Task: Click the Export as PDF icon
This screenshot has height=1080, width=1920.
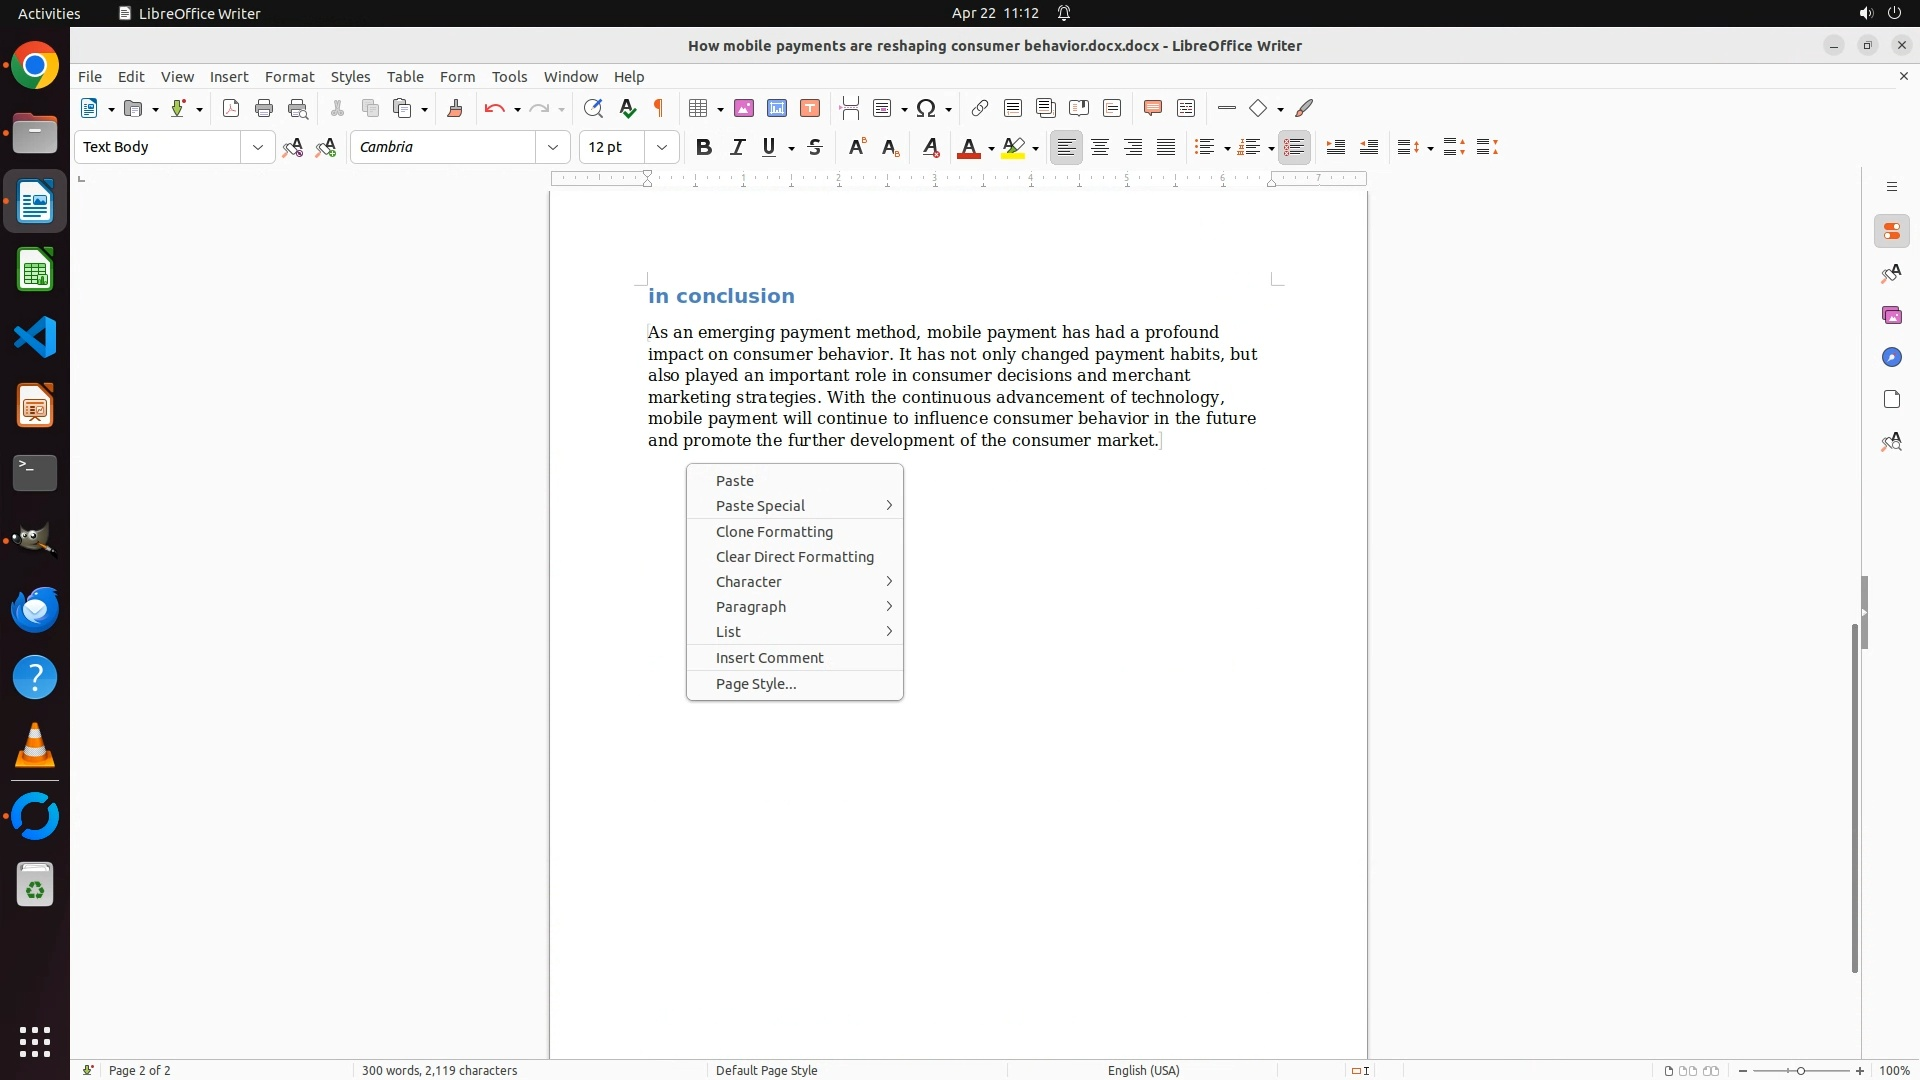Action: point(231,108)
